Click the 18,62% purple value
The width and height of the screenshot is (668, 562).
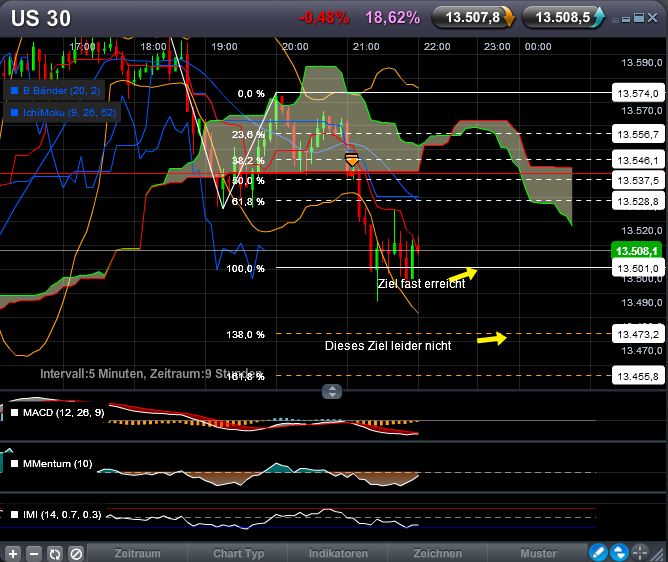[x=392, y=17]
